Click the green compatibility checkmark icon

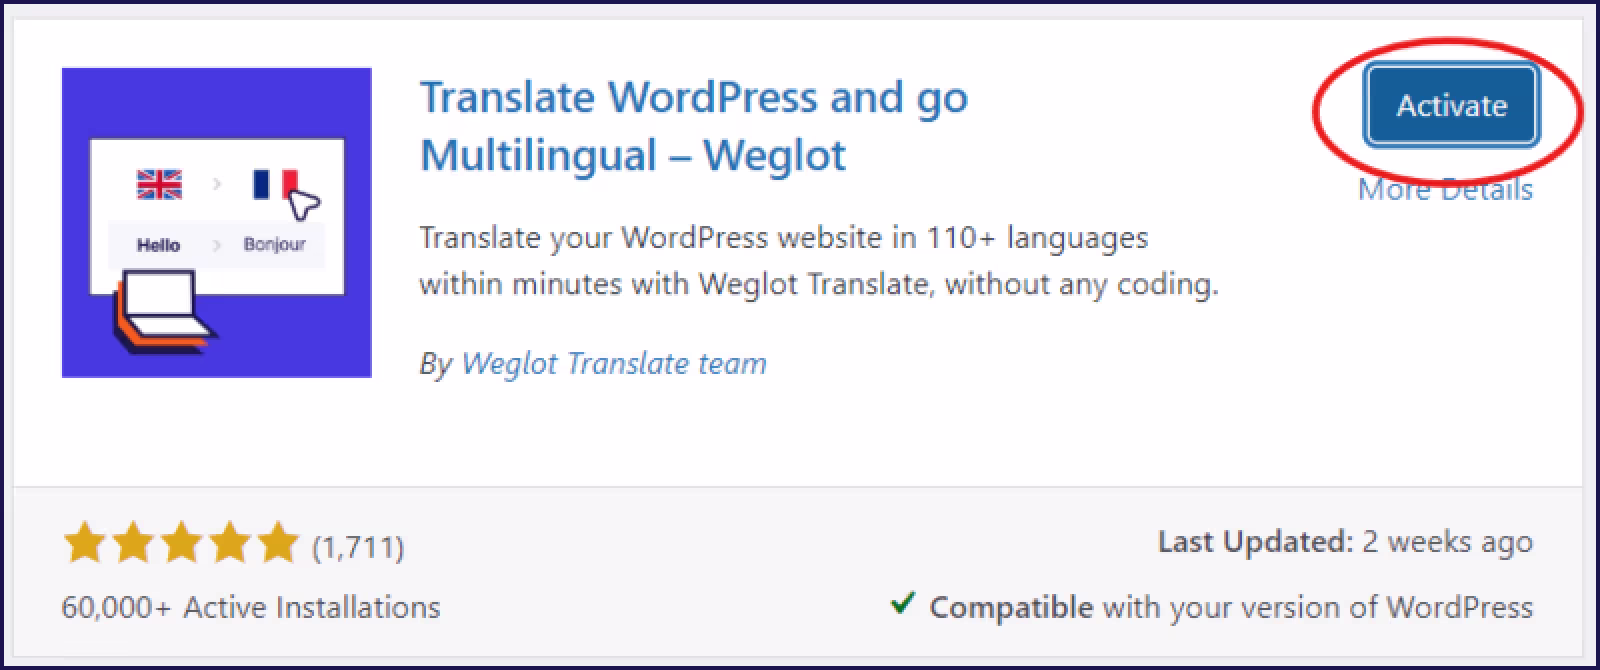click(903, 604)
